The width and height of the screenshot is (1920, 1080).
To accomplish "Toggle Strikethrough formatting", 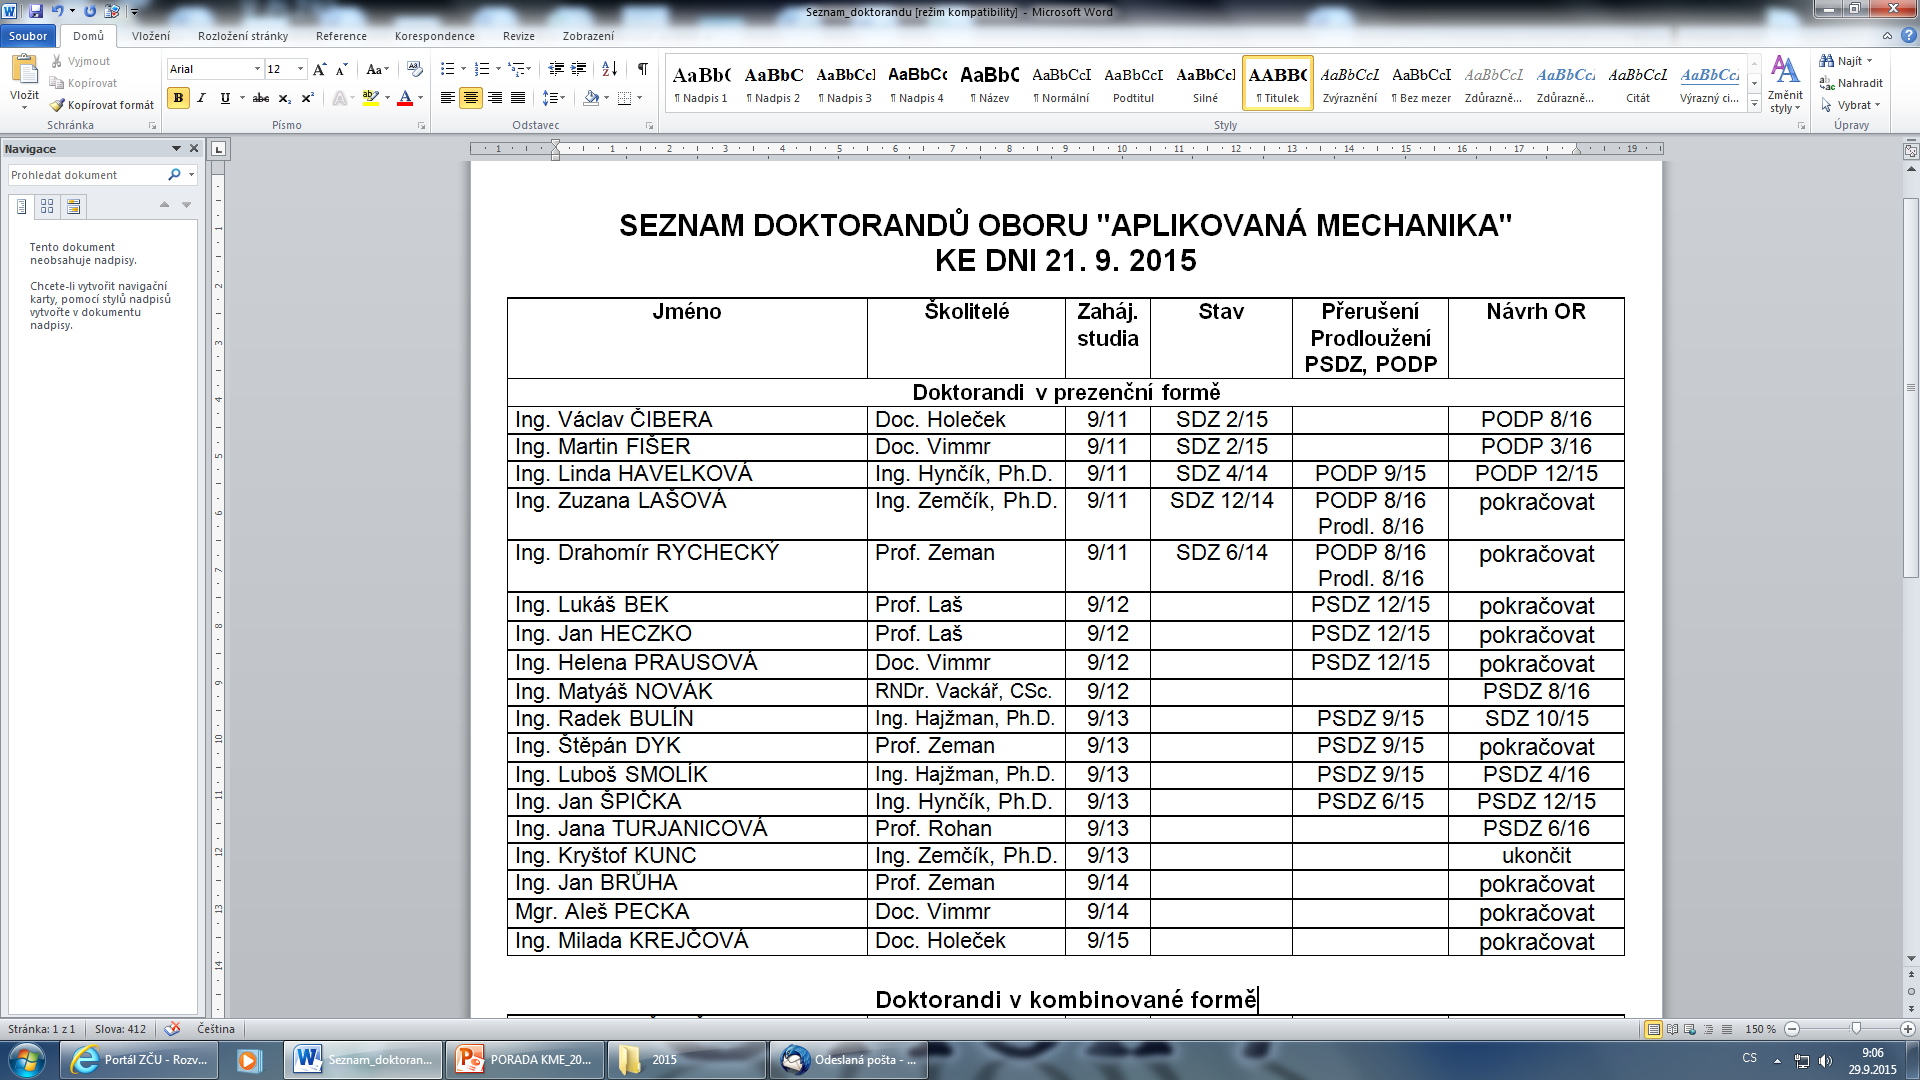I will 261,98.
